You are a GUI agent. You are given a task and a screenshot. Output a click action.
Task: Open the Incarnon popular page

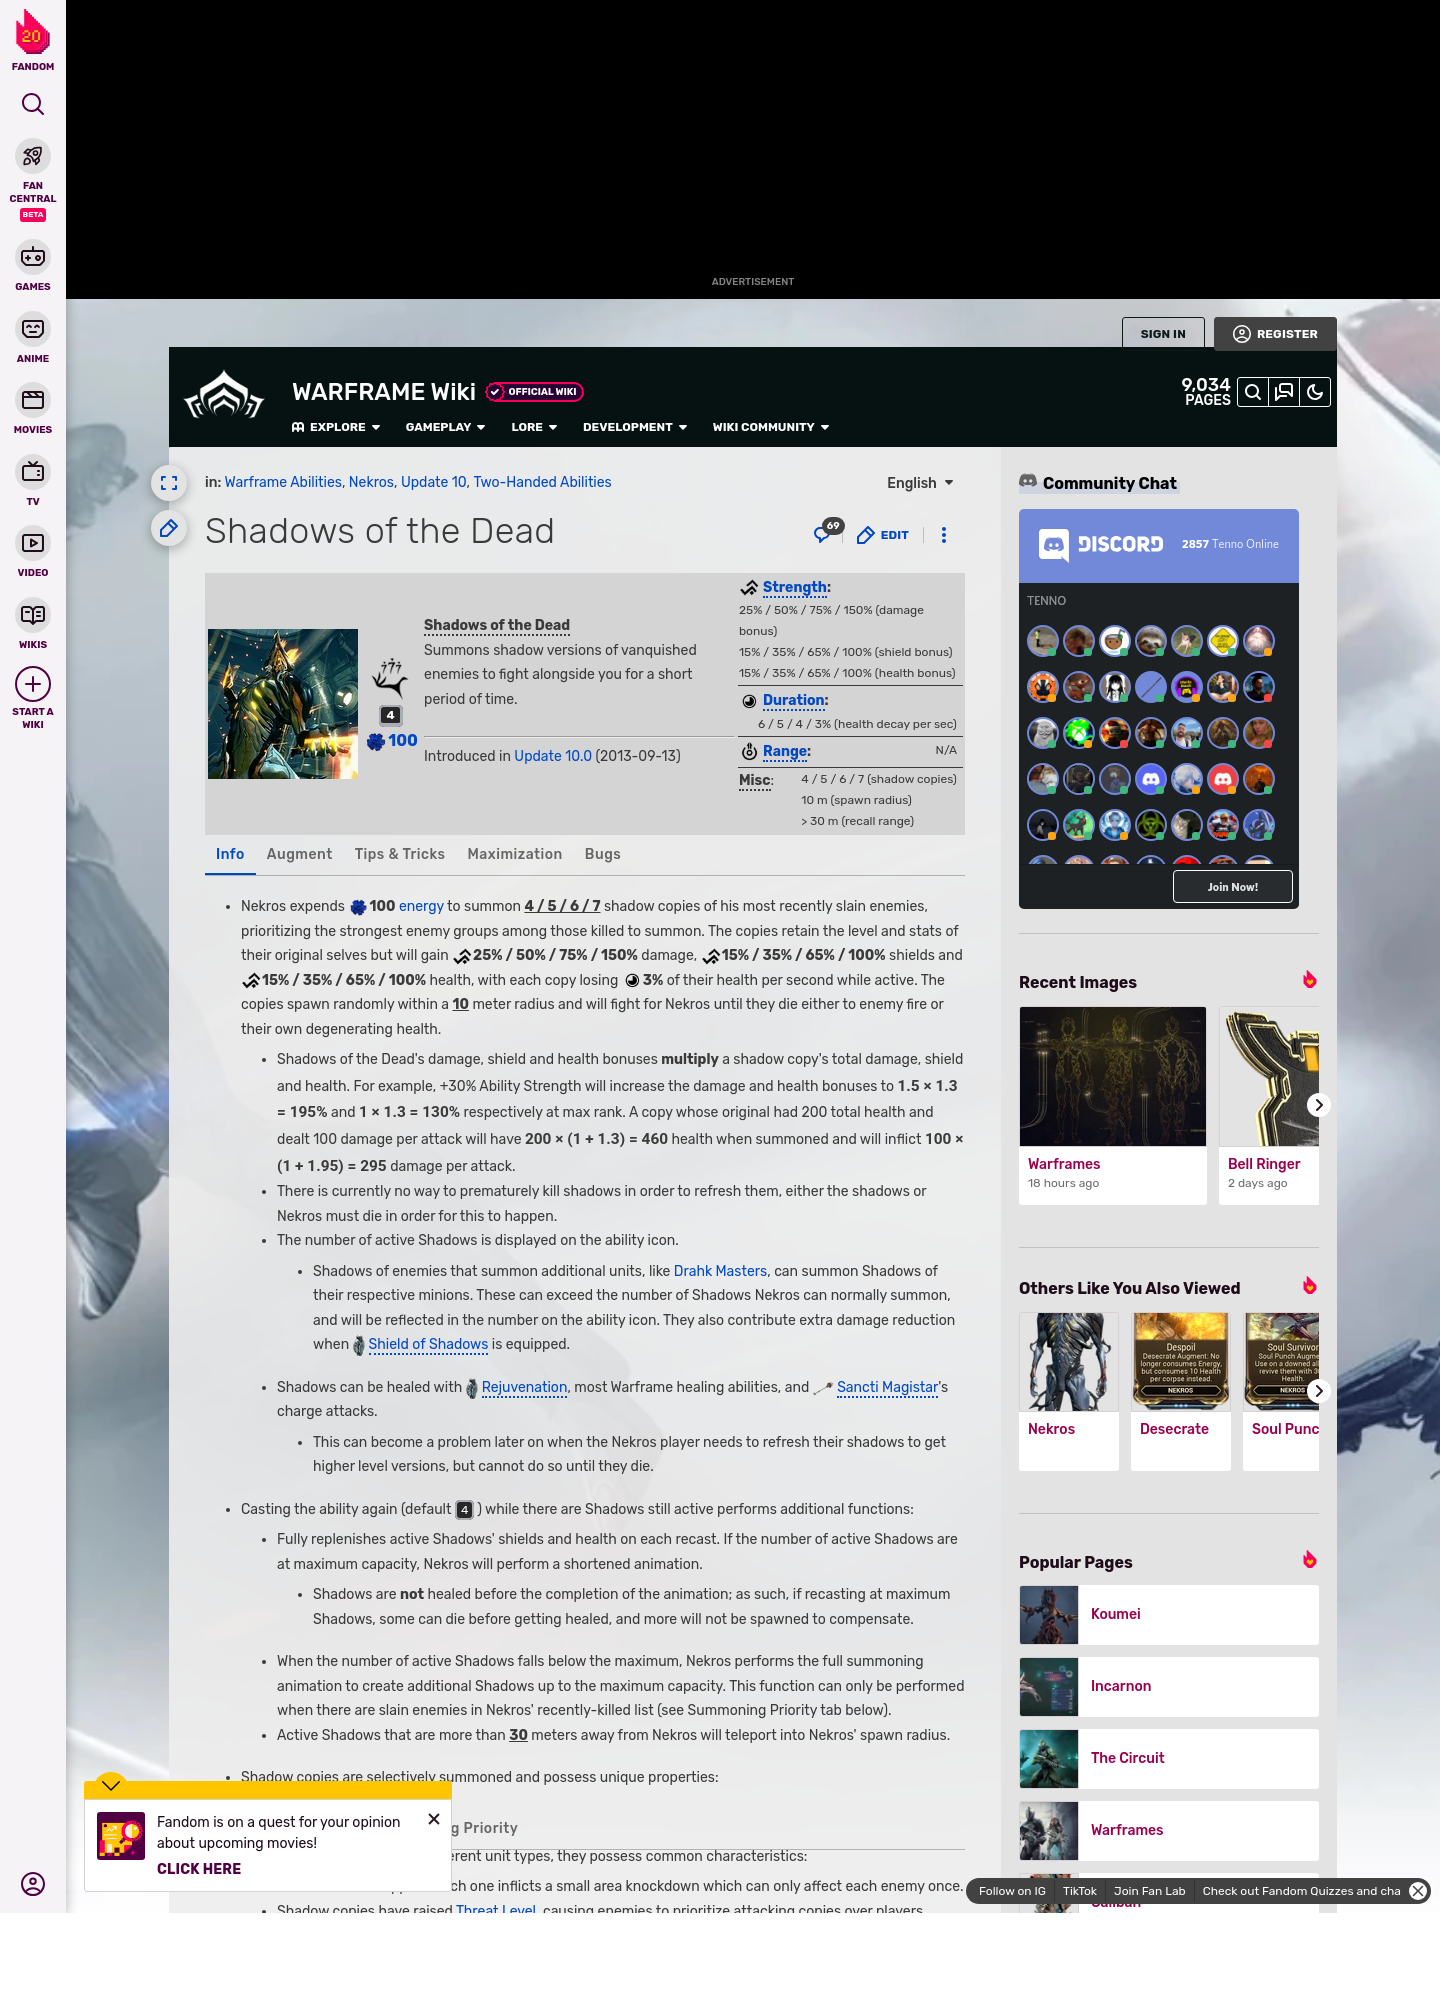pyautogui.click(x=1169, y=1687)
